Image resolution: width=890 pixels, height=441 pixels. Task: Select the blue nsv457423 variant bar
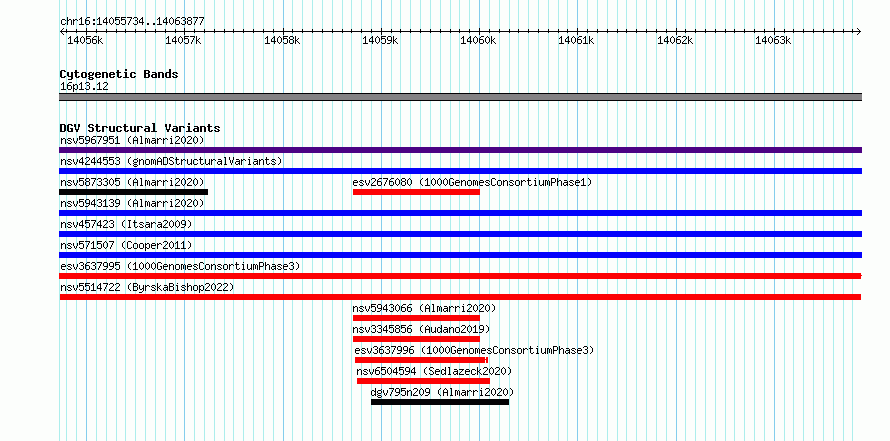coord(460,234)
